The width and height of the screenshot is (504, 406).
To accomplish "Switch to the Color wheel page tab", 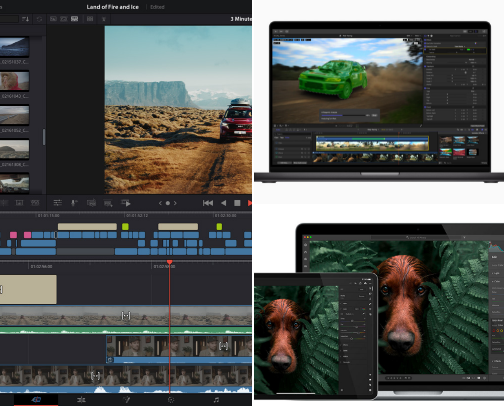I will [171, 400].
